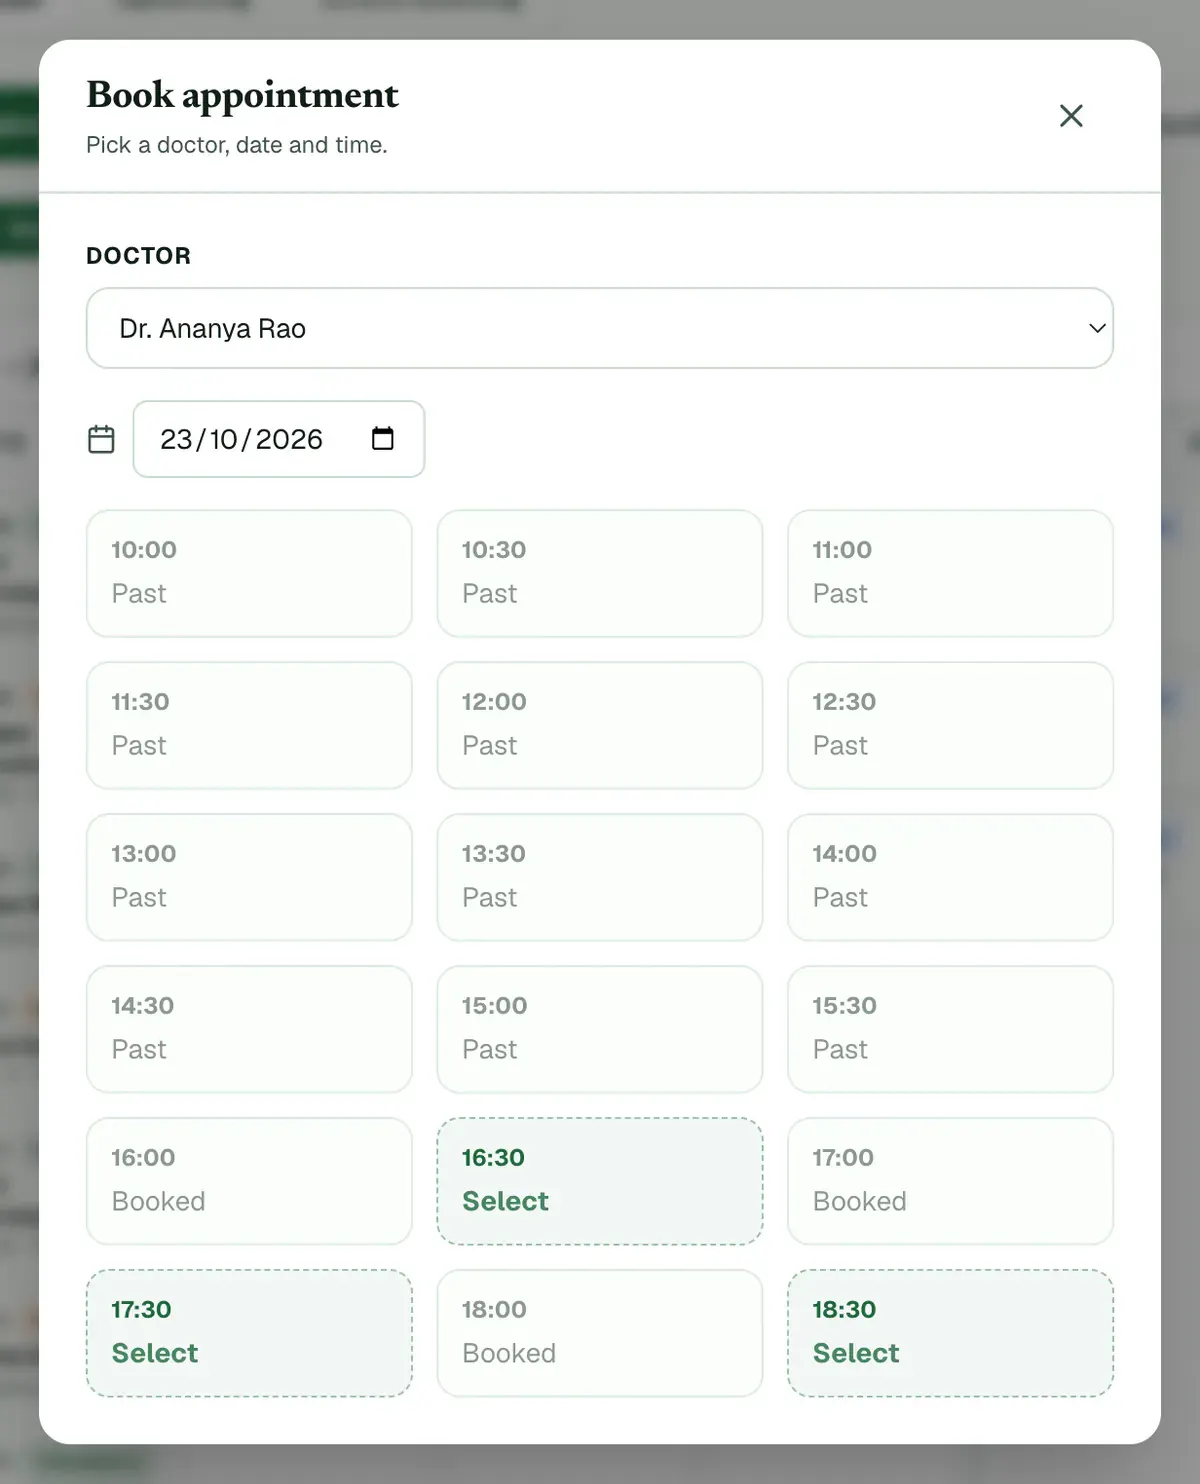The height and width of the screenshot is (1484, 1200).
Task: Click the past 13:30 slot
Action: coord(600,877)
